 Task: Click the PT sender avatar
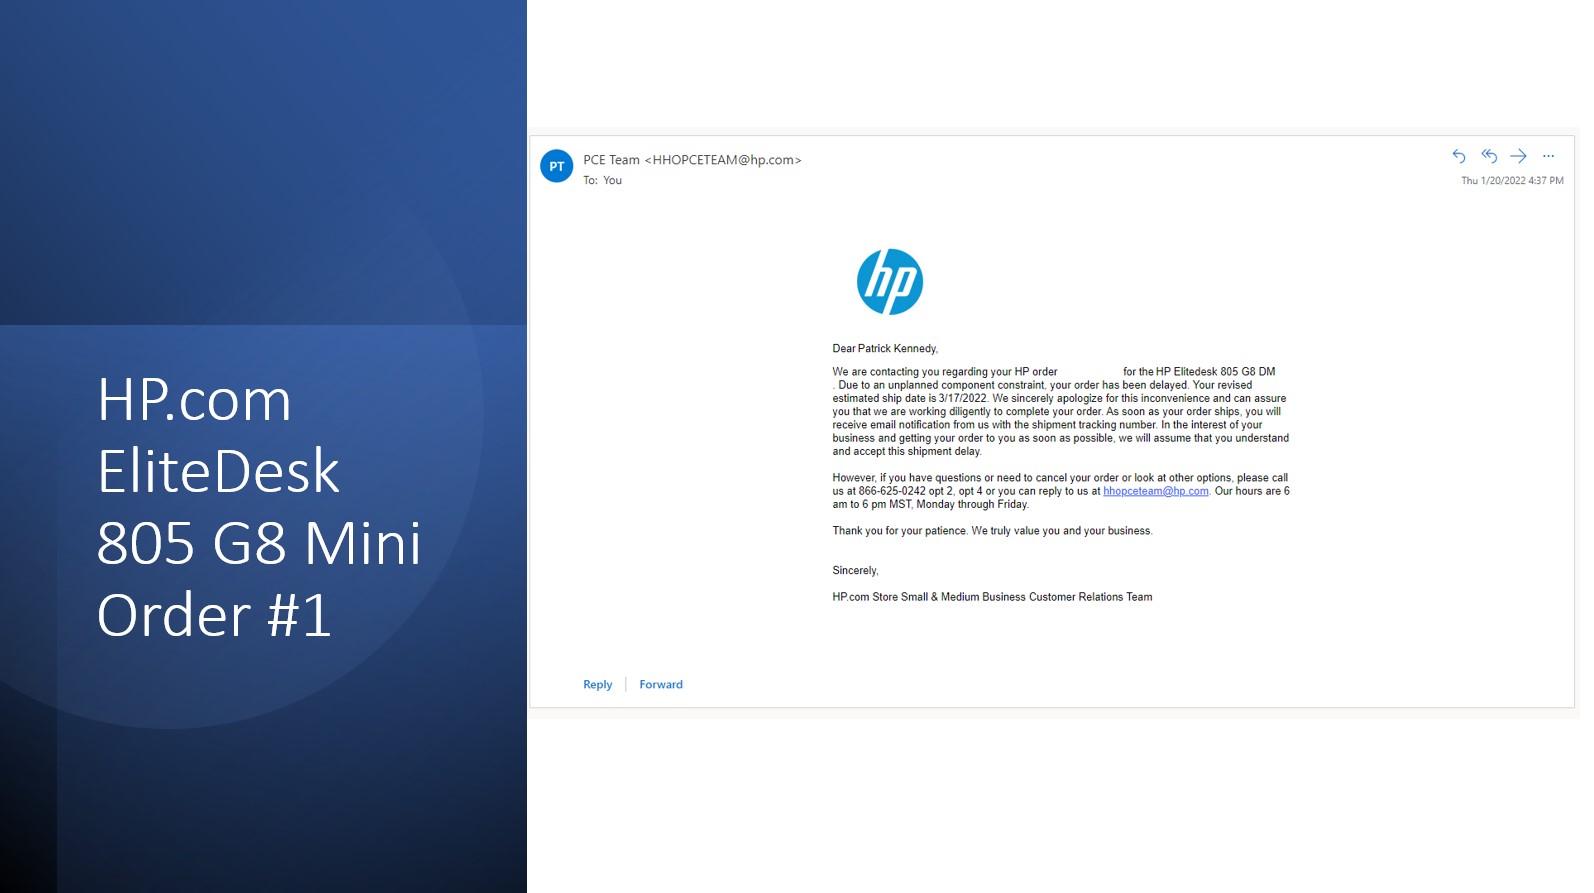pyautogui.click(x=557, y=166)
